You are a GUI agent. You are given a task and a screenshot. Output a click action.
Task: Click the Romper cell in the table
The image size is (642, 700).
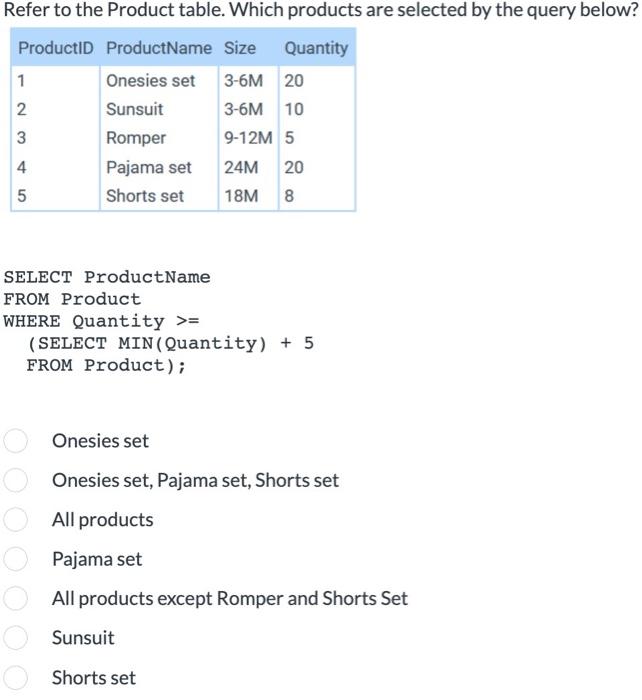(136, 138)
